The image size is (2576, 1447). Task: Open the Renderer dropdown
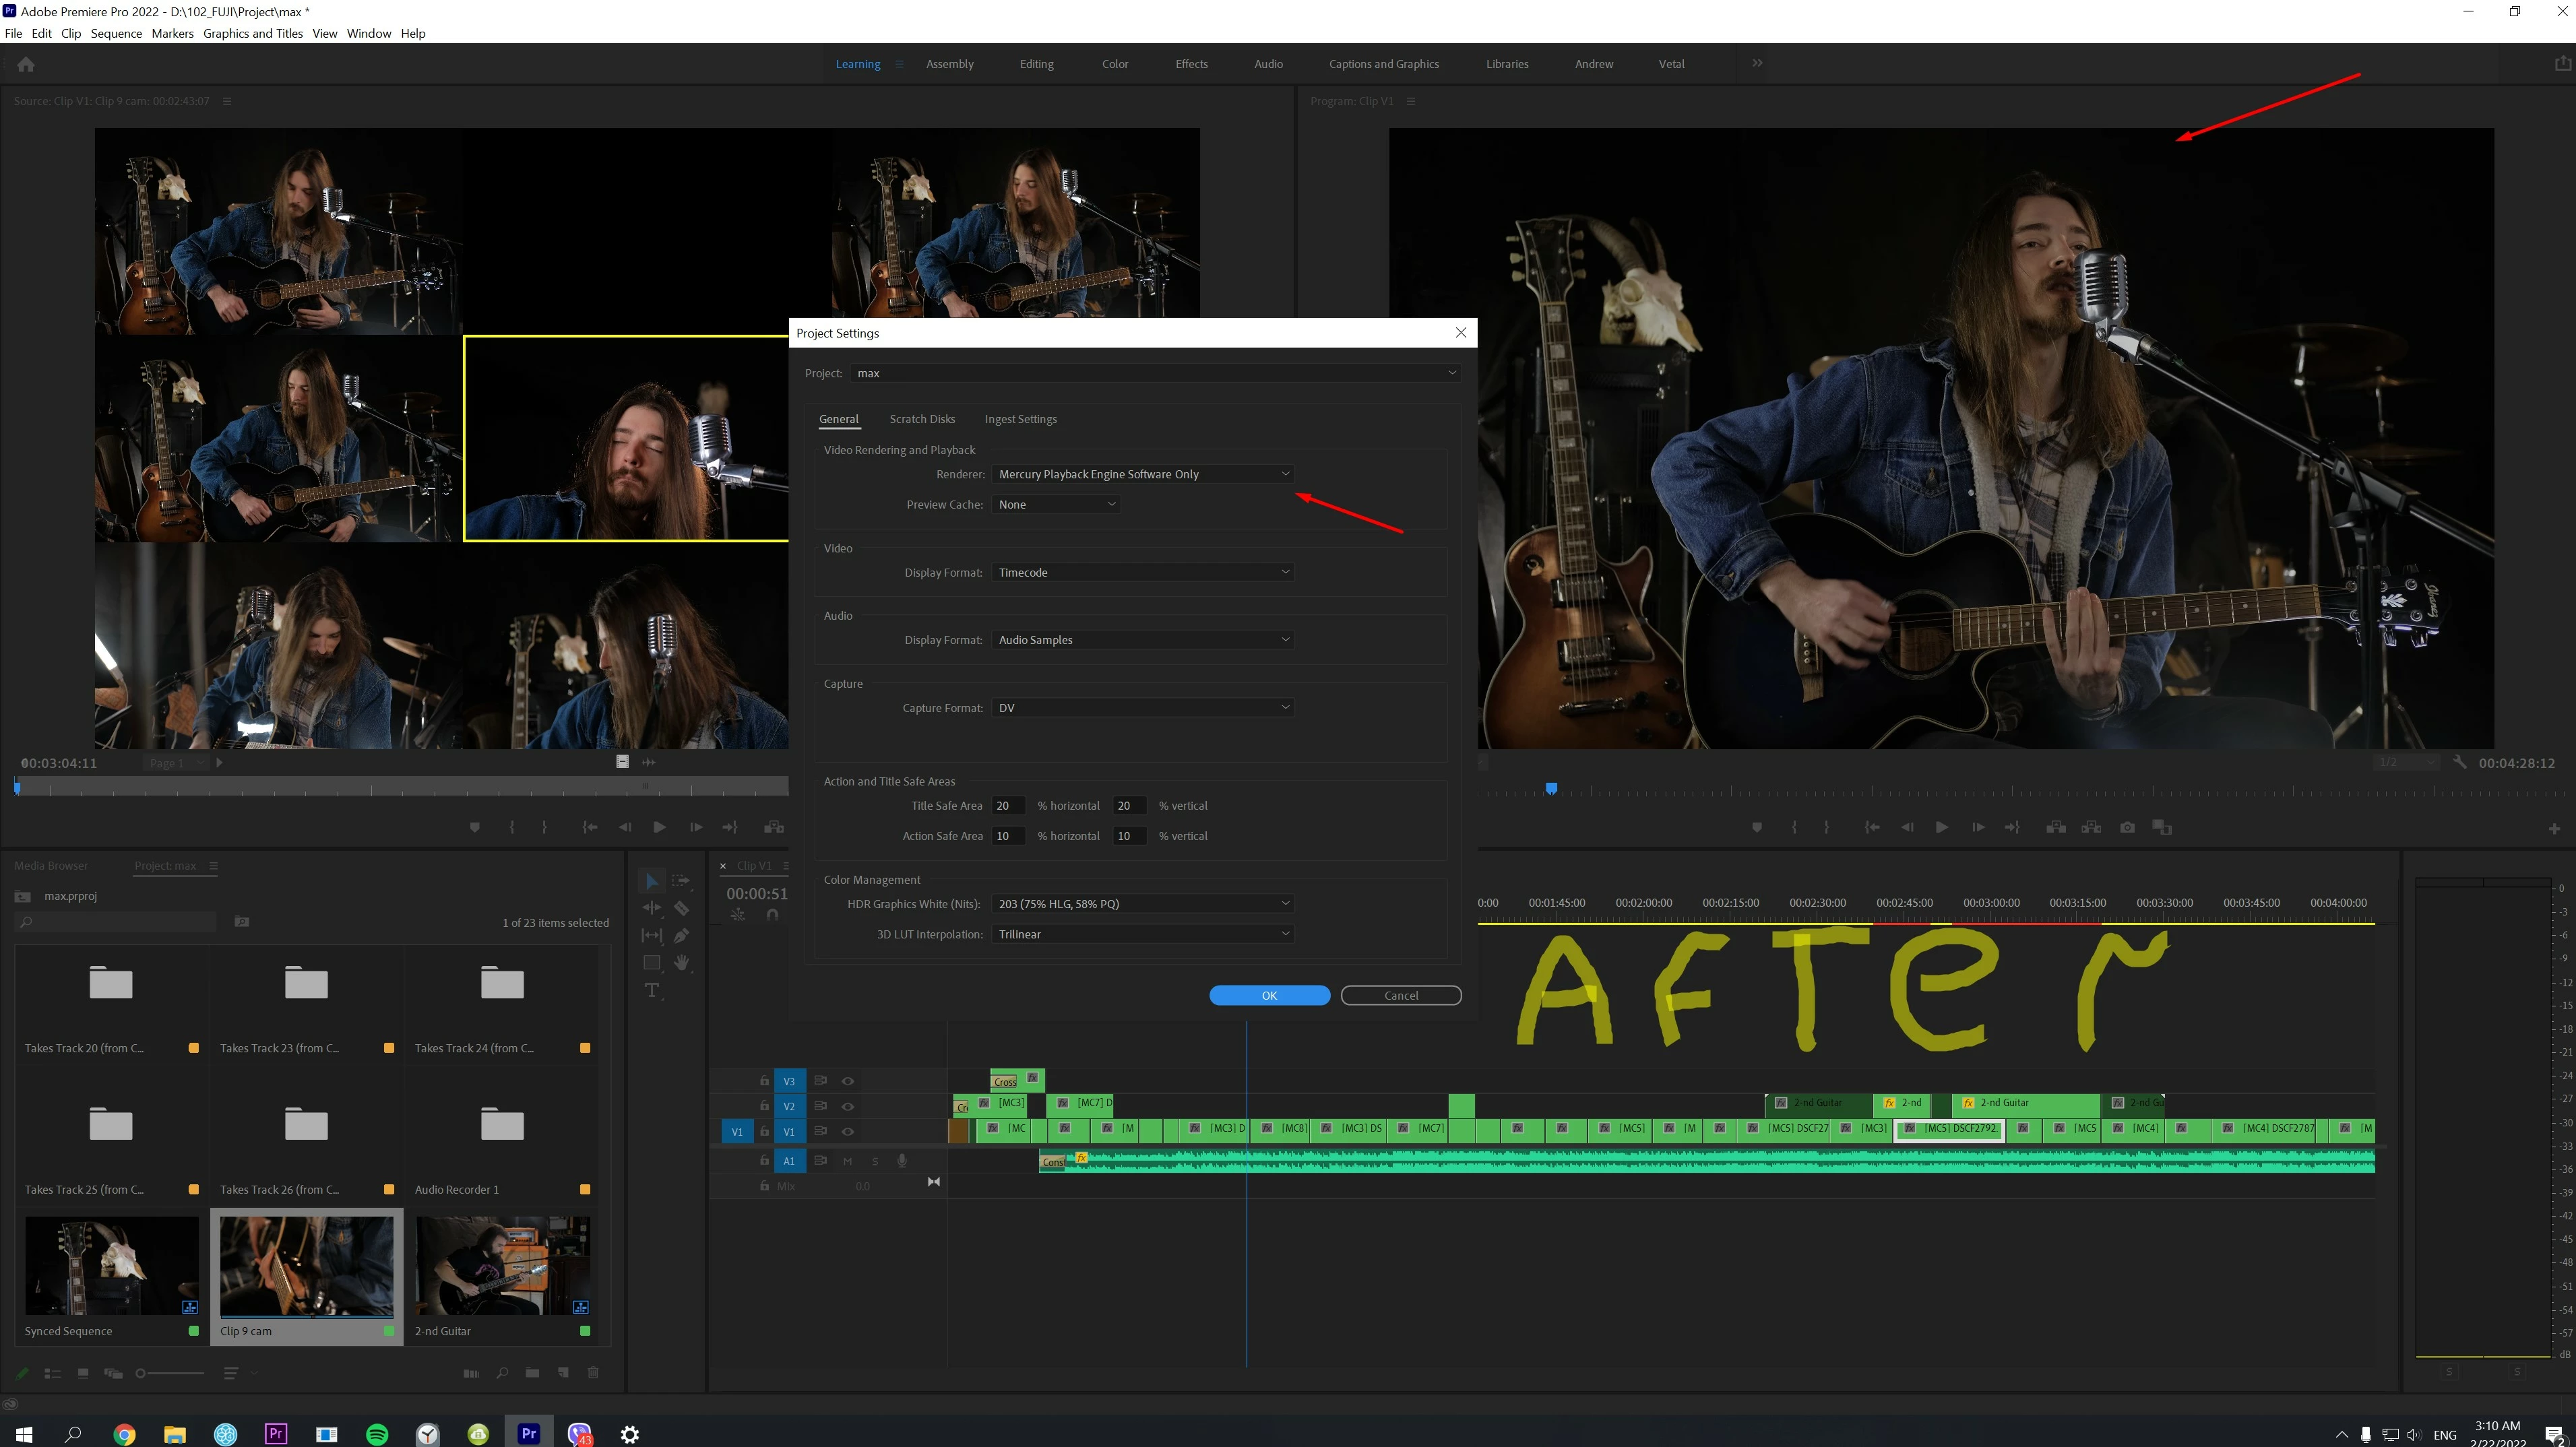[x=1142, y=474]
